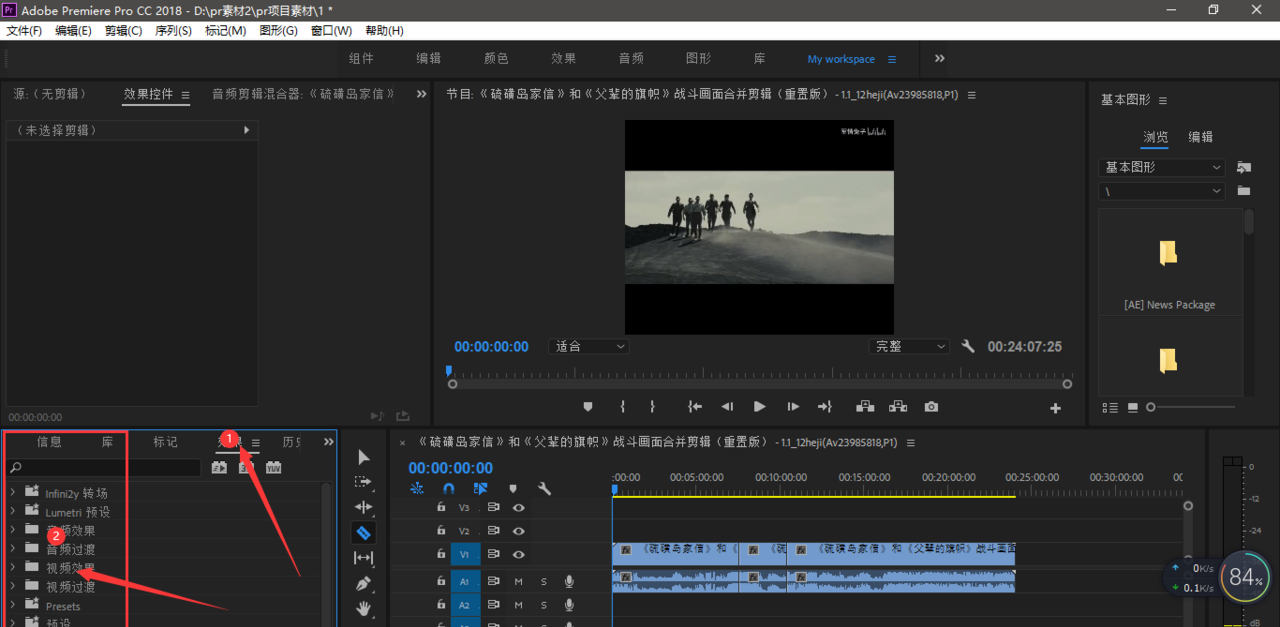This screenshot has width=1280, height=627.
Task: Switch to the 编辑 tab in Essential Graphics
Action: [x=1200, y=137]
